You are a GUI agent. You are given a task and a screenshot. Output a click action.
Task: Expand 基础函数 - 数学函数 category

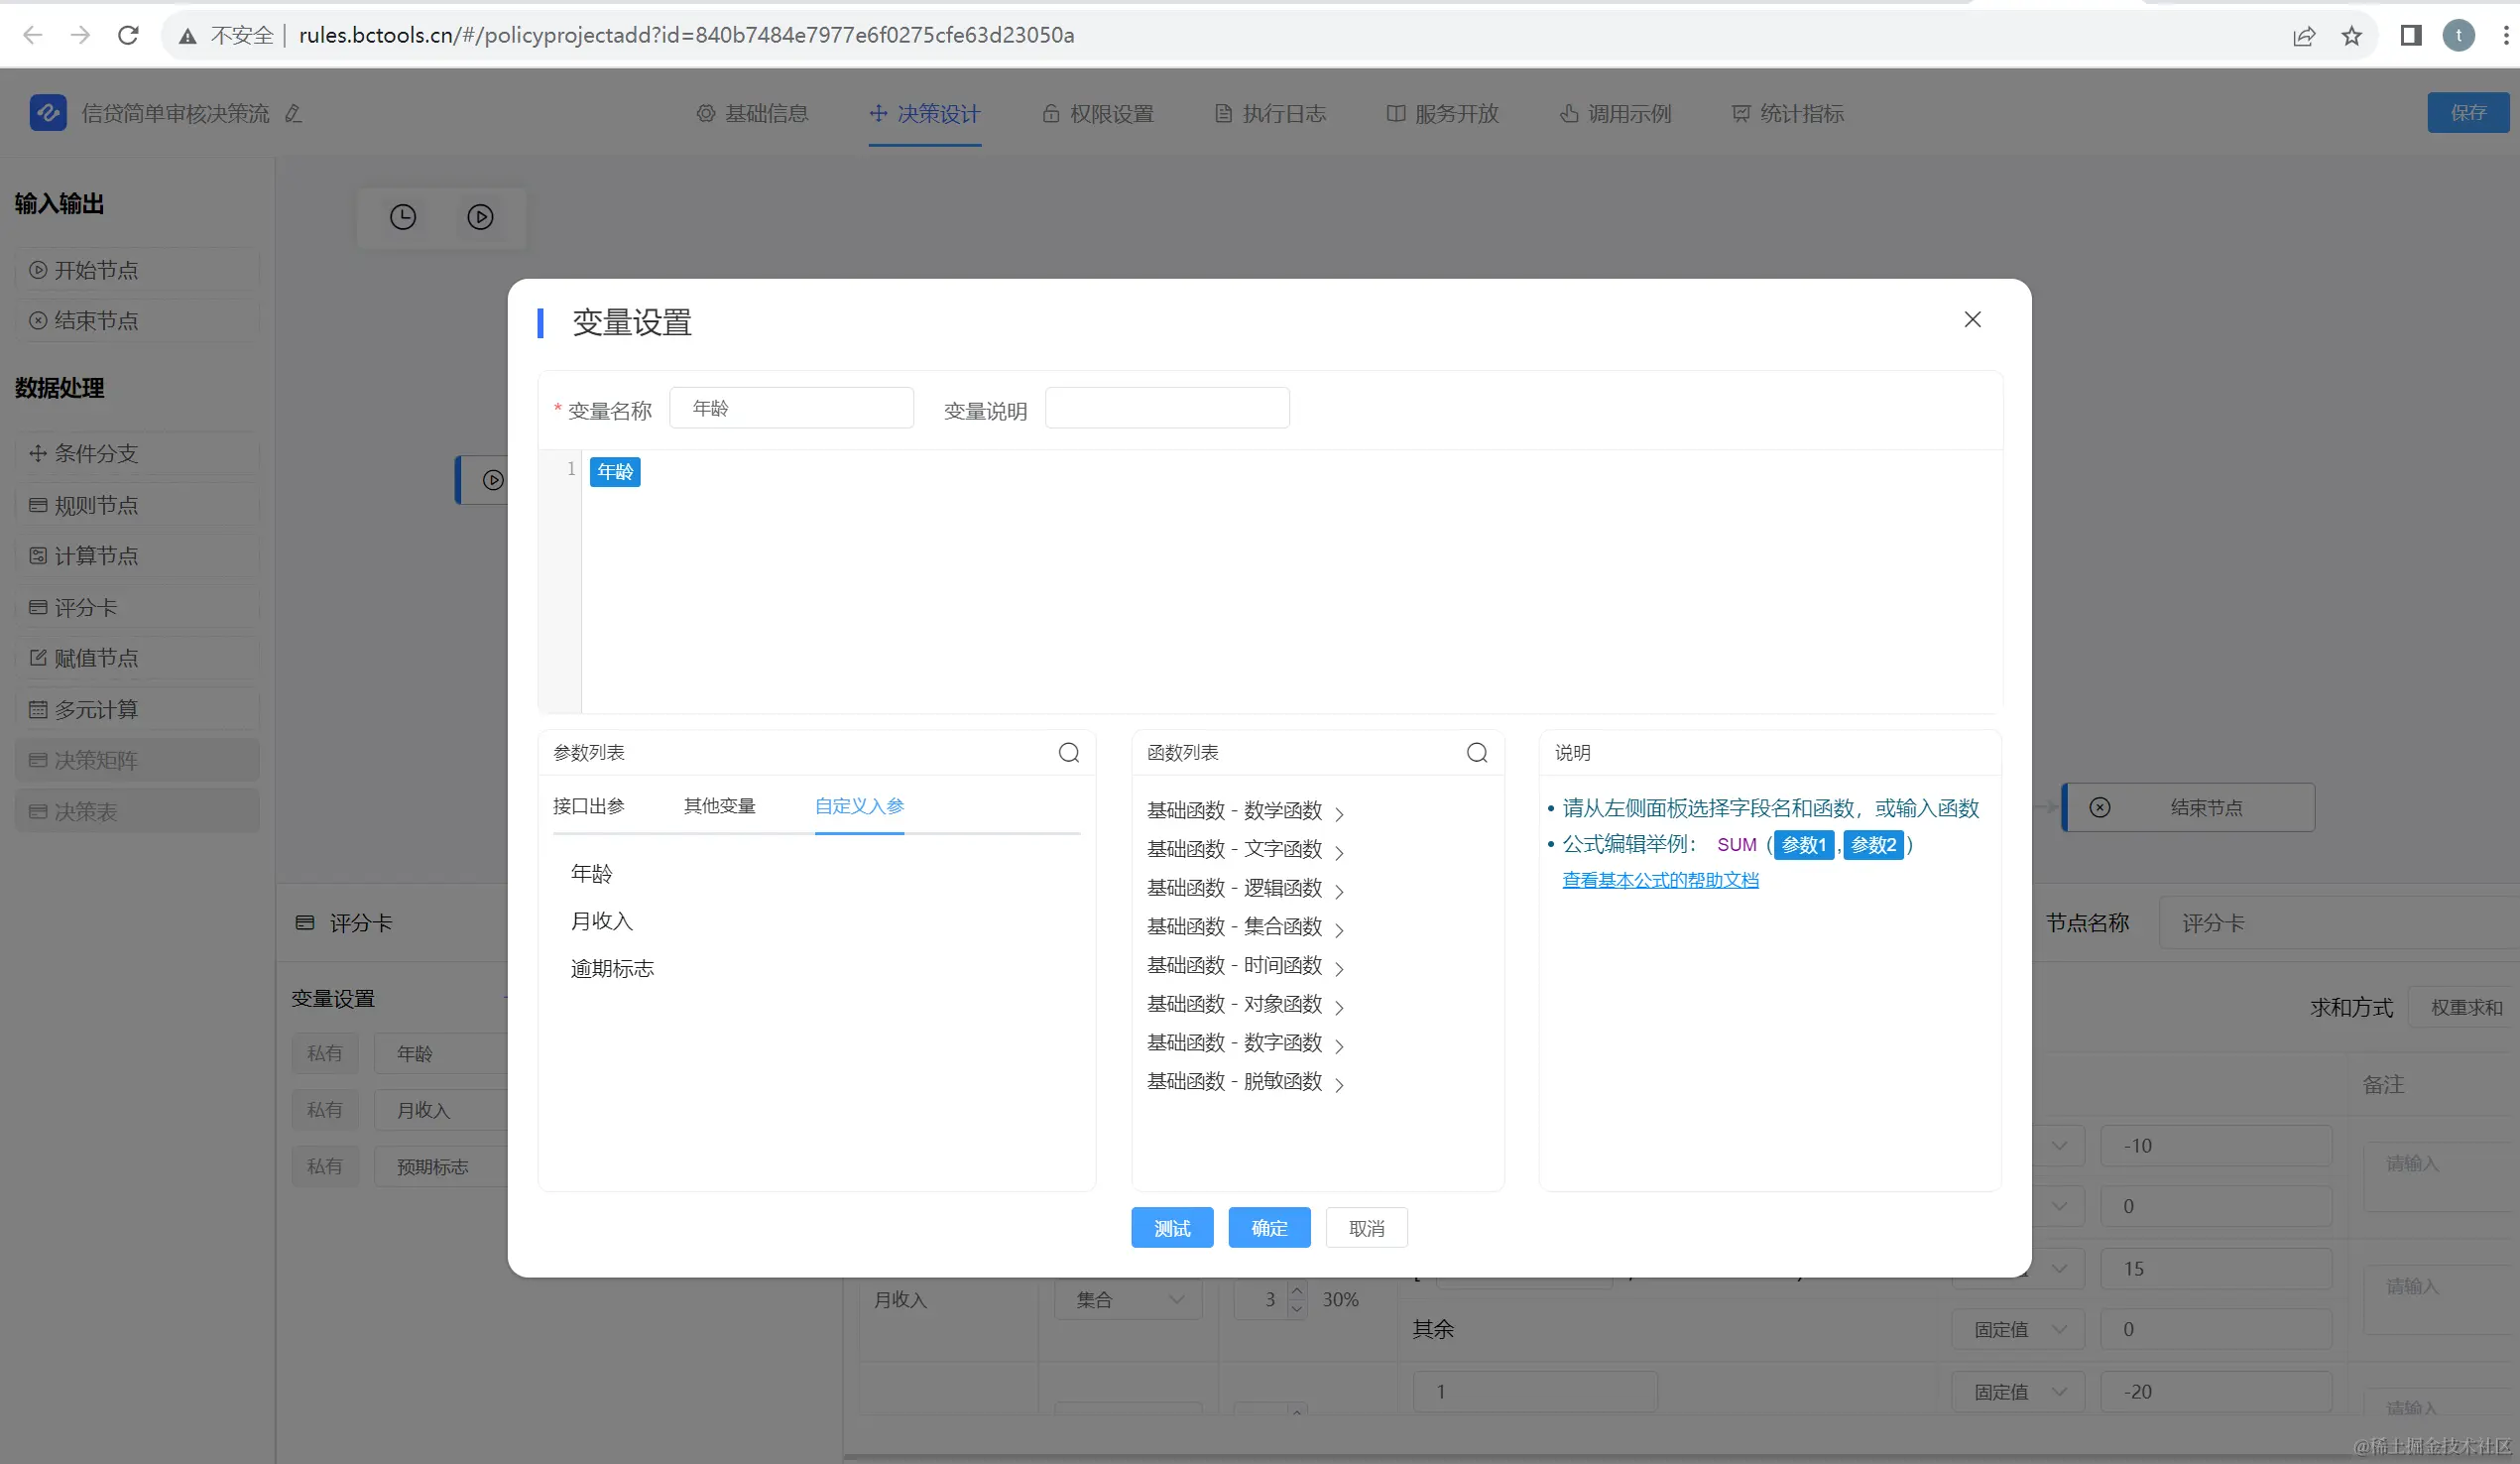pyautogui.click(x=1245, y=811)
